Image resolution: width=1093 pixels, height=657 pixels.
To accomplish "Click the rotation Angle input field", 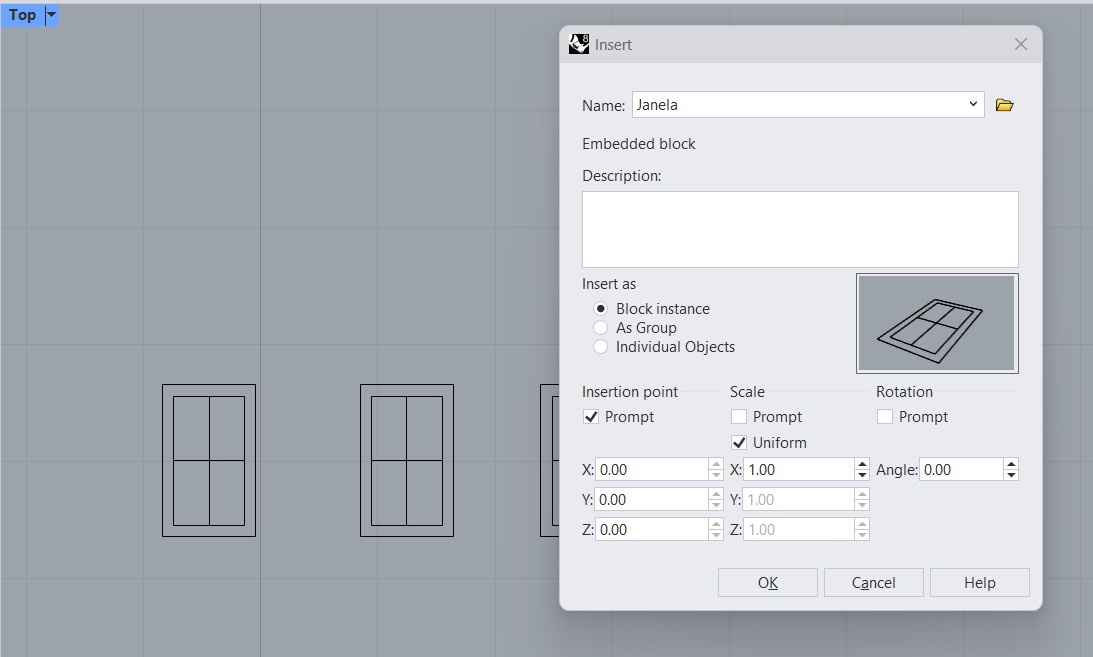I will pos(960,470).
